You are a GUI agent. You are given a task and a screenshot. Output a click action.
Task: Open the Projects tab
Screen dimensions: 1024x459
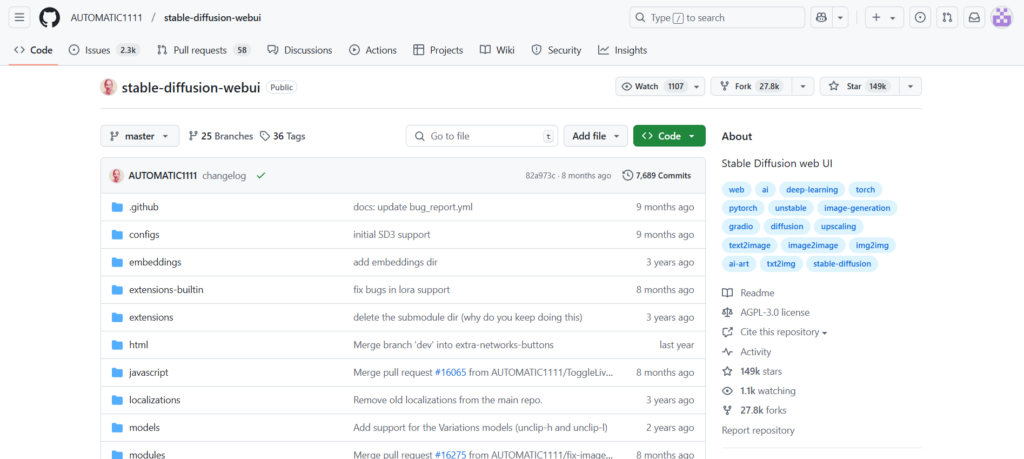pyautogui.click(x=438, y=50)
